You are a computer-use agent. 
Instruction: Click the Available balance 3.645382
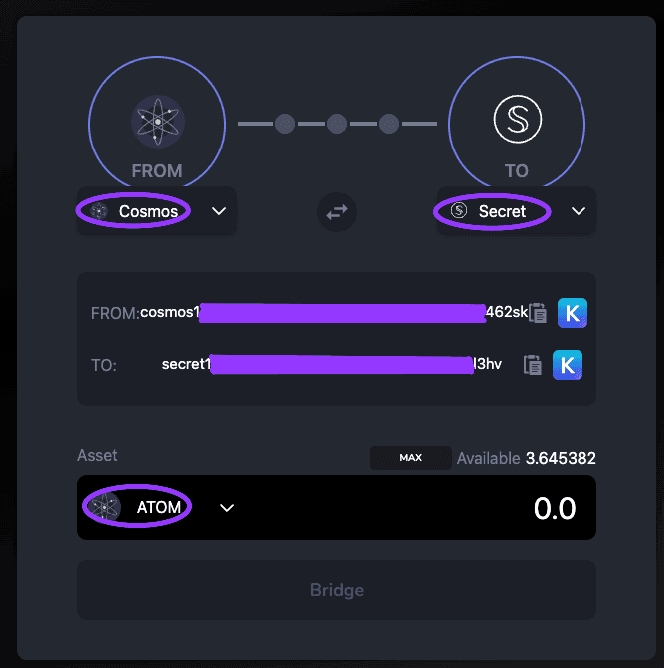[x=560, y=459]
